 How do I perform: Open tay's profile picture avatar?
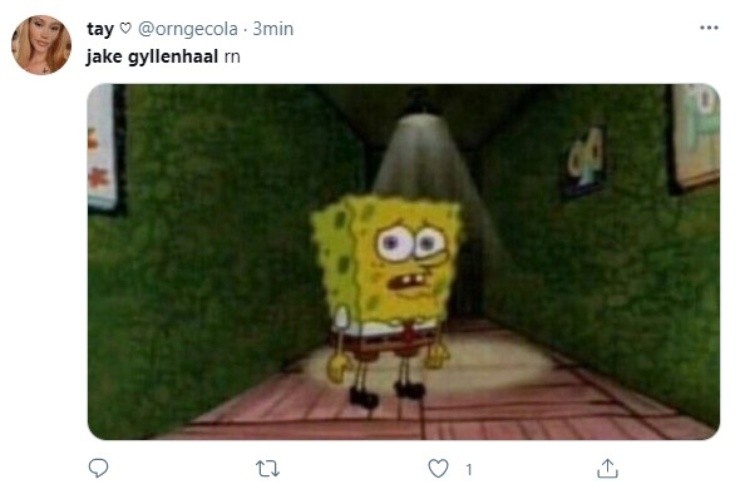coord(41,45)
